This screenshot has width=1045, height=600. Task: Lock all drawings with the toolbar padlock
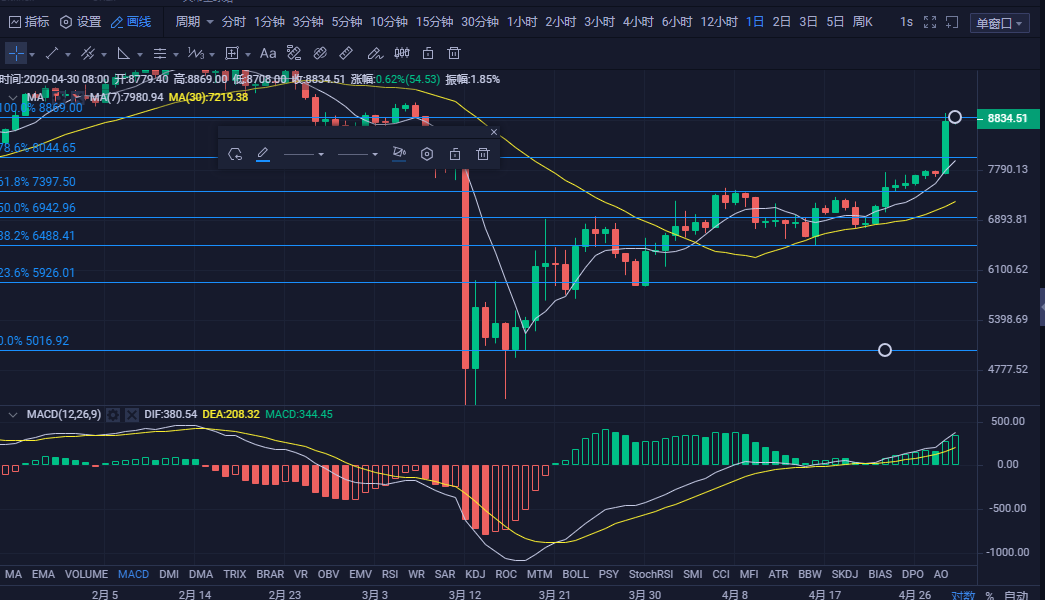(x=428, y=53)
